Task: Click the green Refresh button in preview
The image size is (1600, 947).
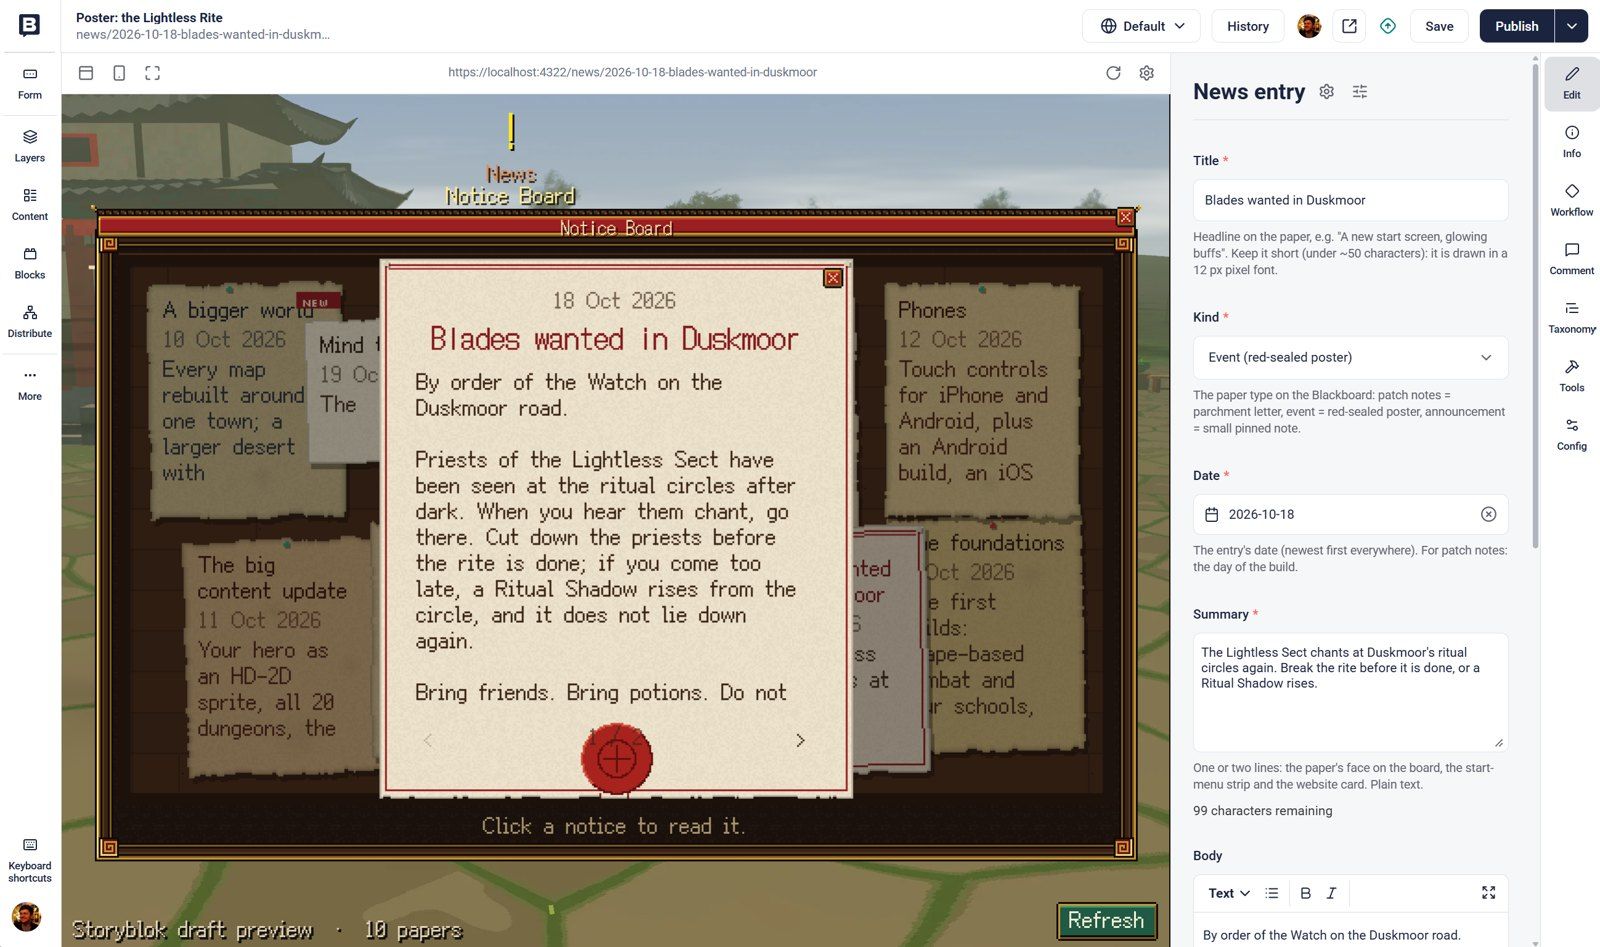Action: coord(1106,920)
